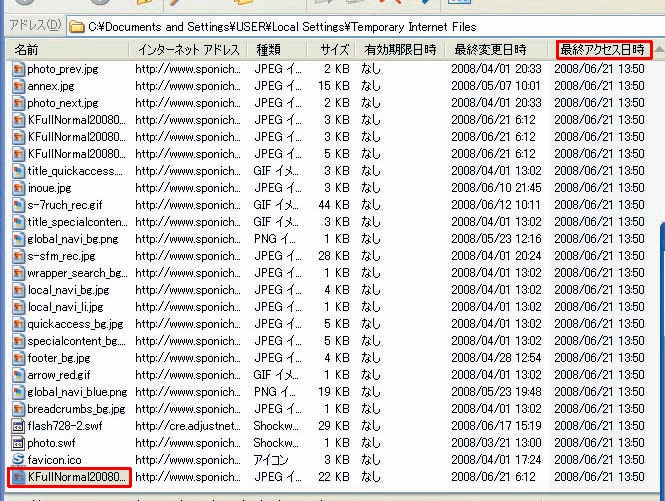Click the 2008/04/01 20:24 modified date
Viewport: 665px width, 501px height.
[x=496, y=256]
